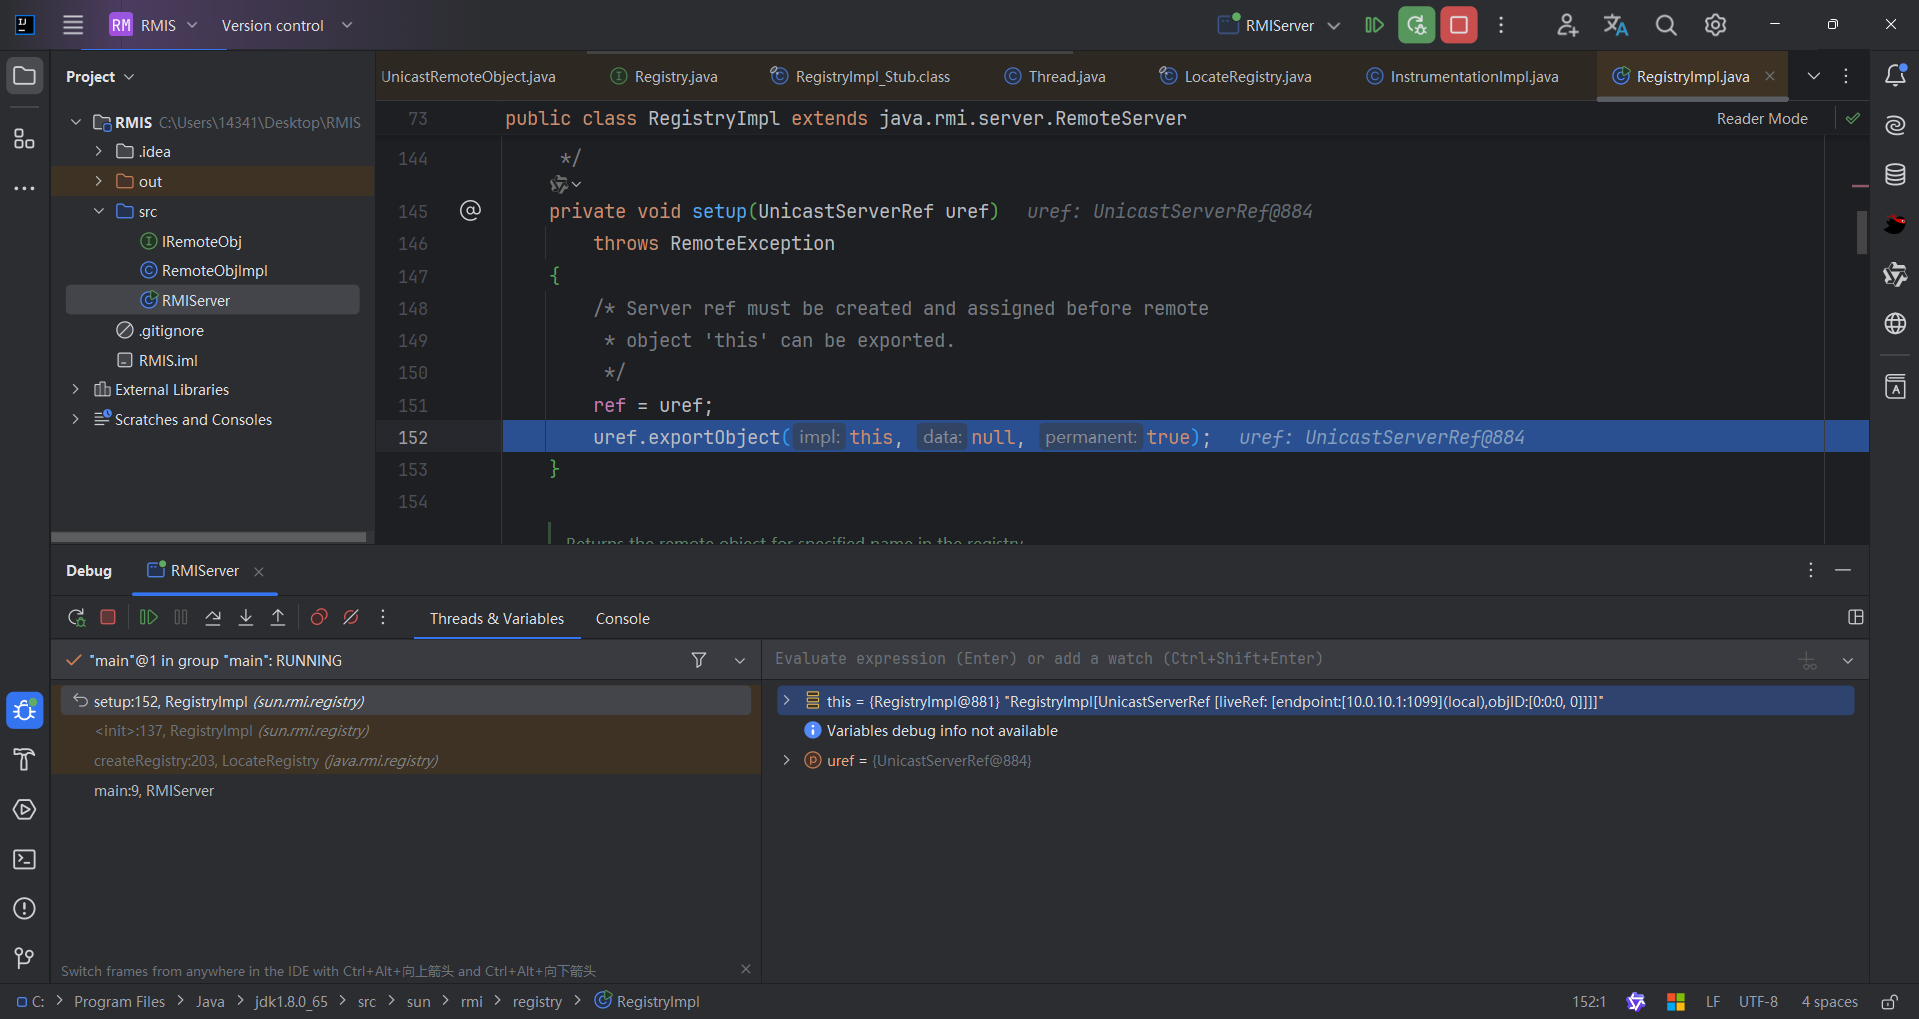Expand the .idea folder
The height and width of the screenshot is (1019, 1919).
98,151
